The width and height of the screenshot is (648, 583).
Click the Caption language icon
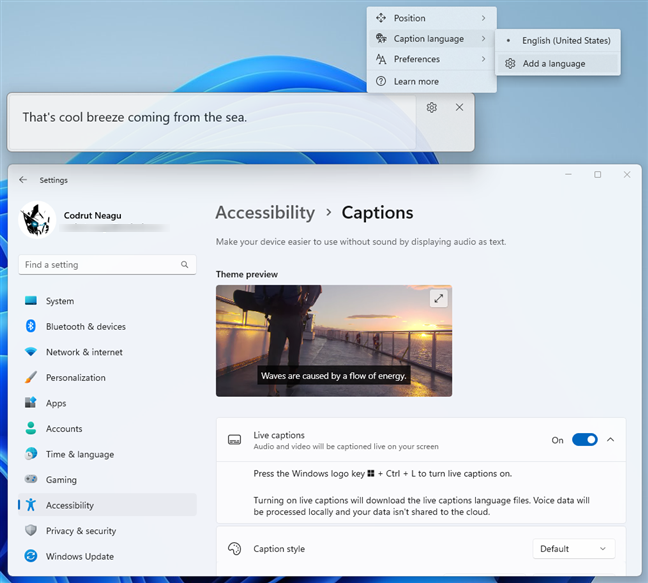[x=381, y=38]
